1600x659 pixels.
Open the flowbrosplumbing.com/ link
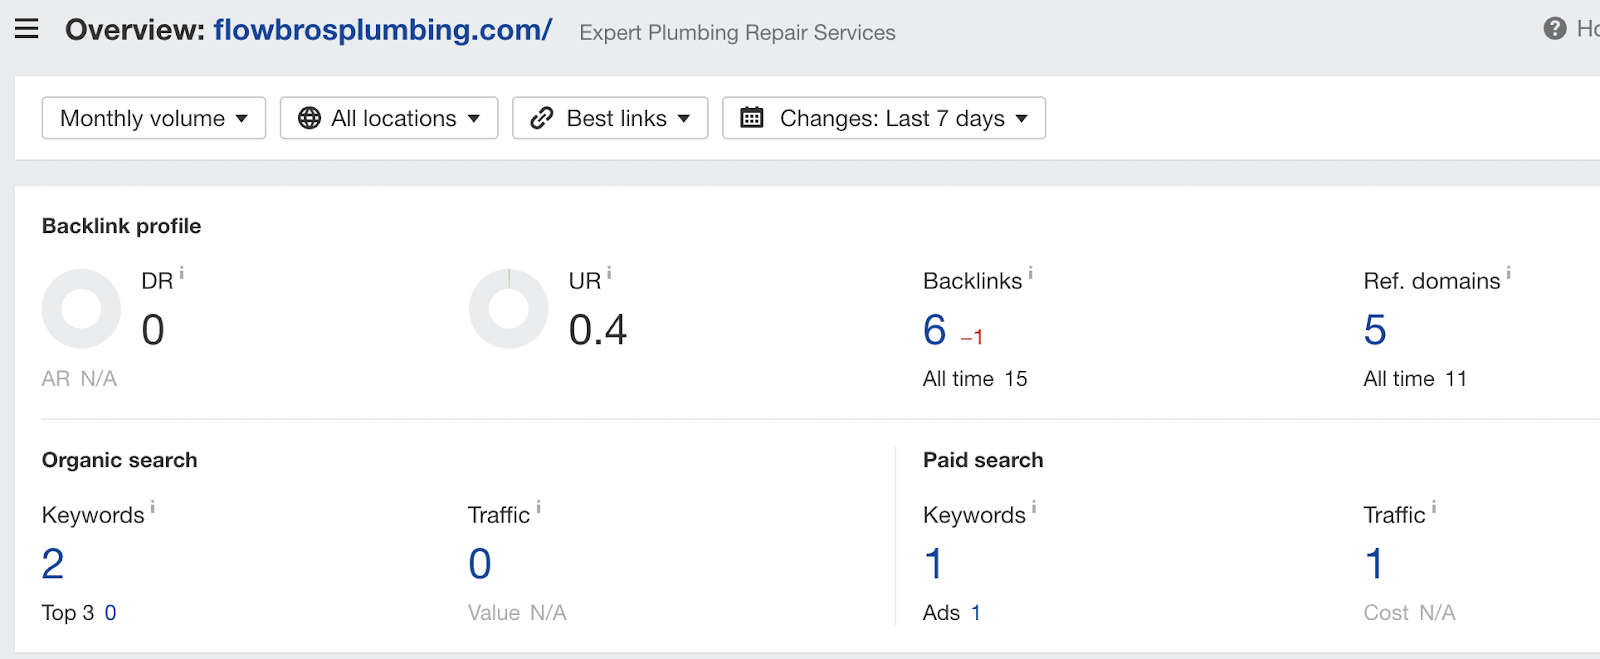[x=382, y=30]
